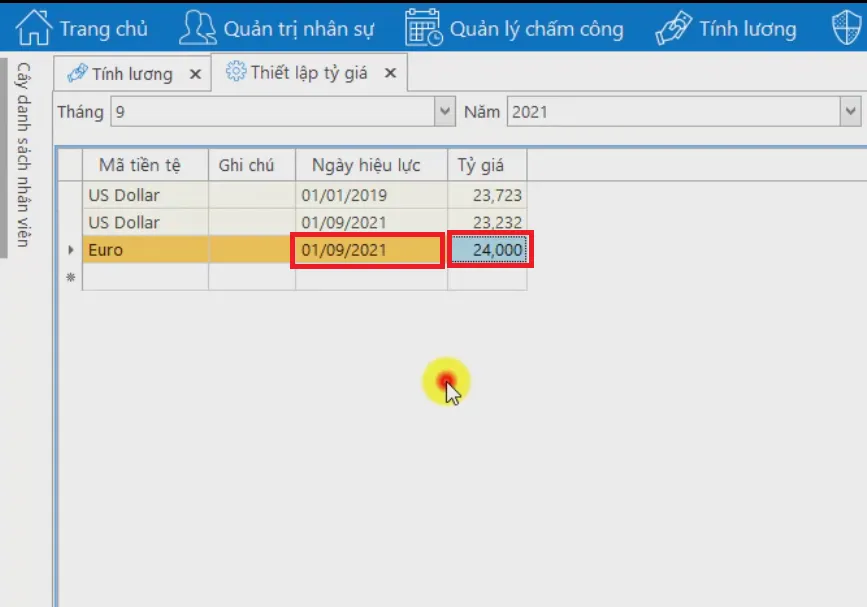Viewport: 867px width, 607px height.
Task: Click the Tính lương handshake icon in the top bar
Action: 673,28
